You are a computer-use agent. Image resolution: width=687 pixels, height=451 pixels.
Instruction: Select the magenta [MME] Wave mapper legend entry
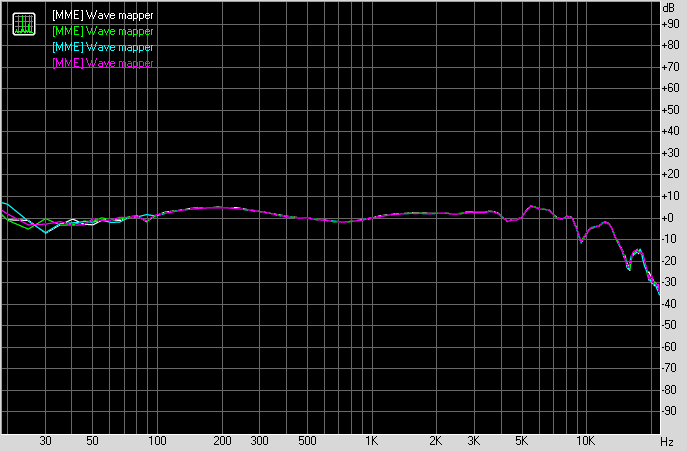pos(103,63)
